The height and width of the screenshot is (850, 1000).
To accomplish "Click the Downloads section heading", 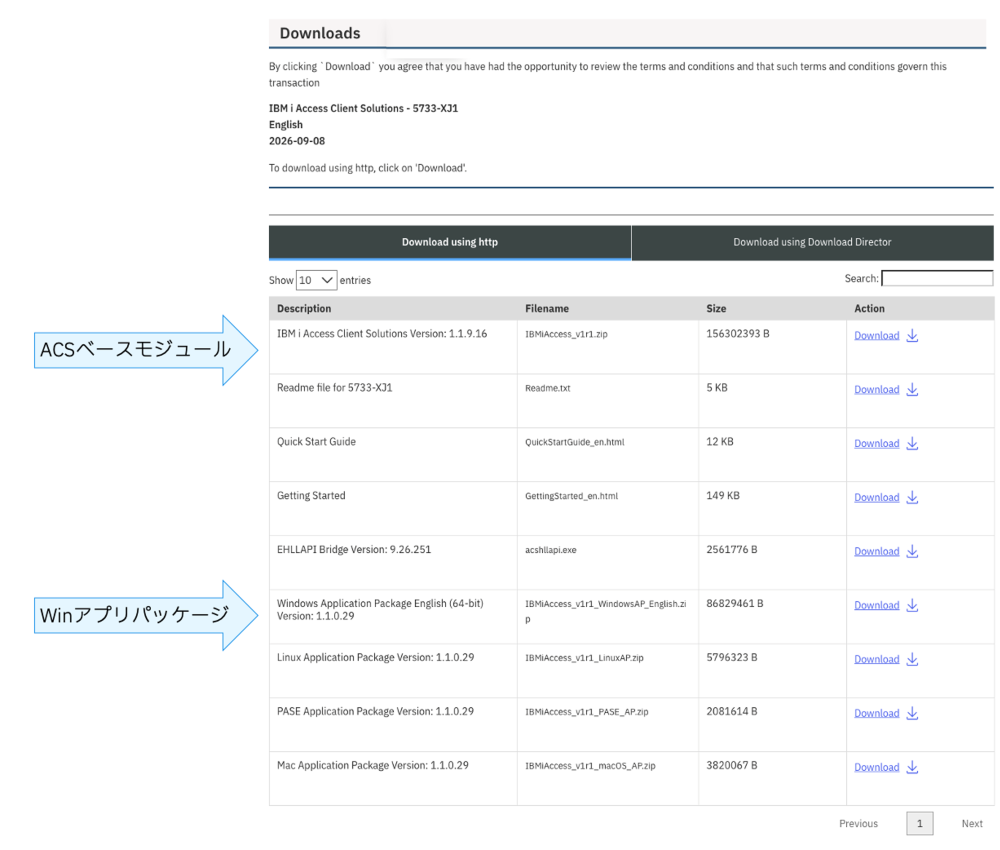I will coord(320,33).
